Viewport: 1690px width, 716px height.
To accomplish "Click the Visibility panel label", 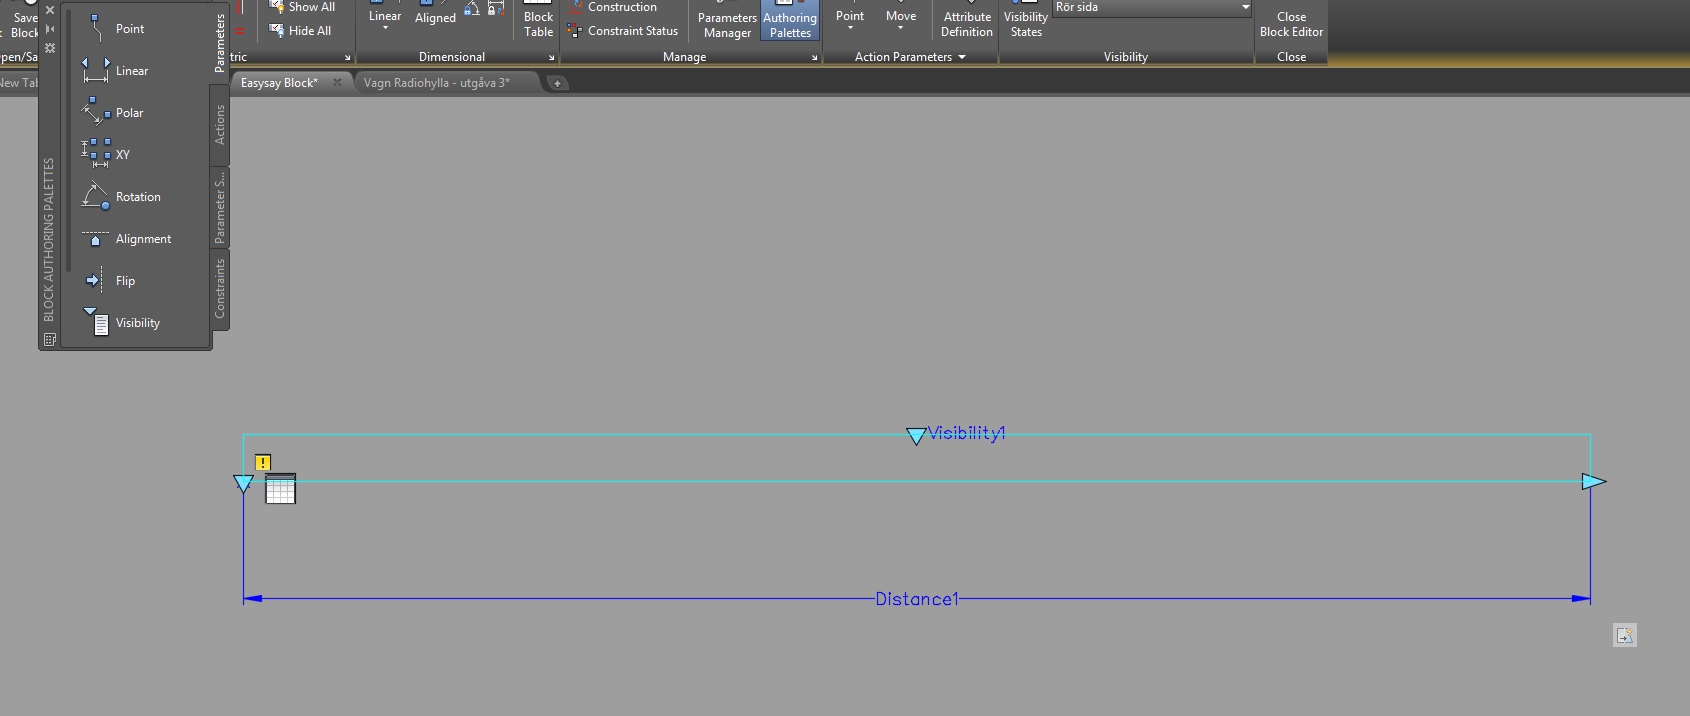I will (x=1126, y=57).
